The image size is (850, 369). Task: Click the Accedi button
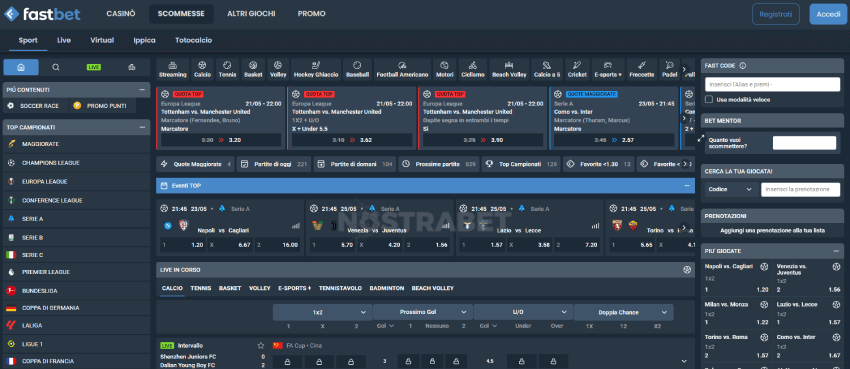pyautogui.click(x=828, y=14)
